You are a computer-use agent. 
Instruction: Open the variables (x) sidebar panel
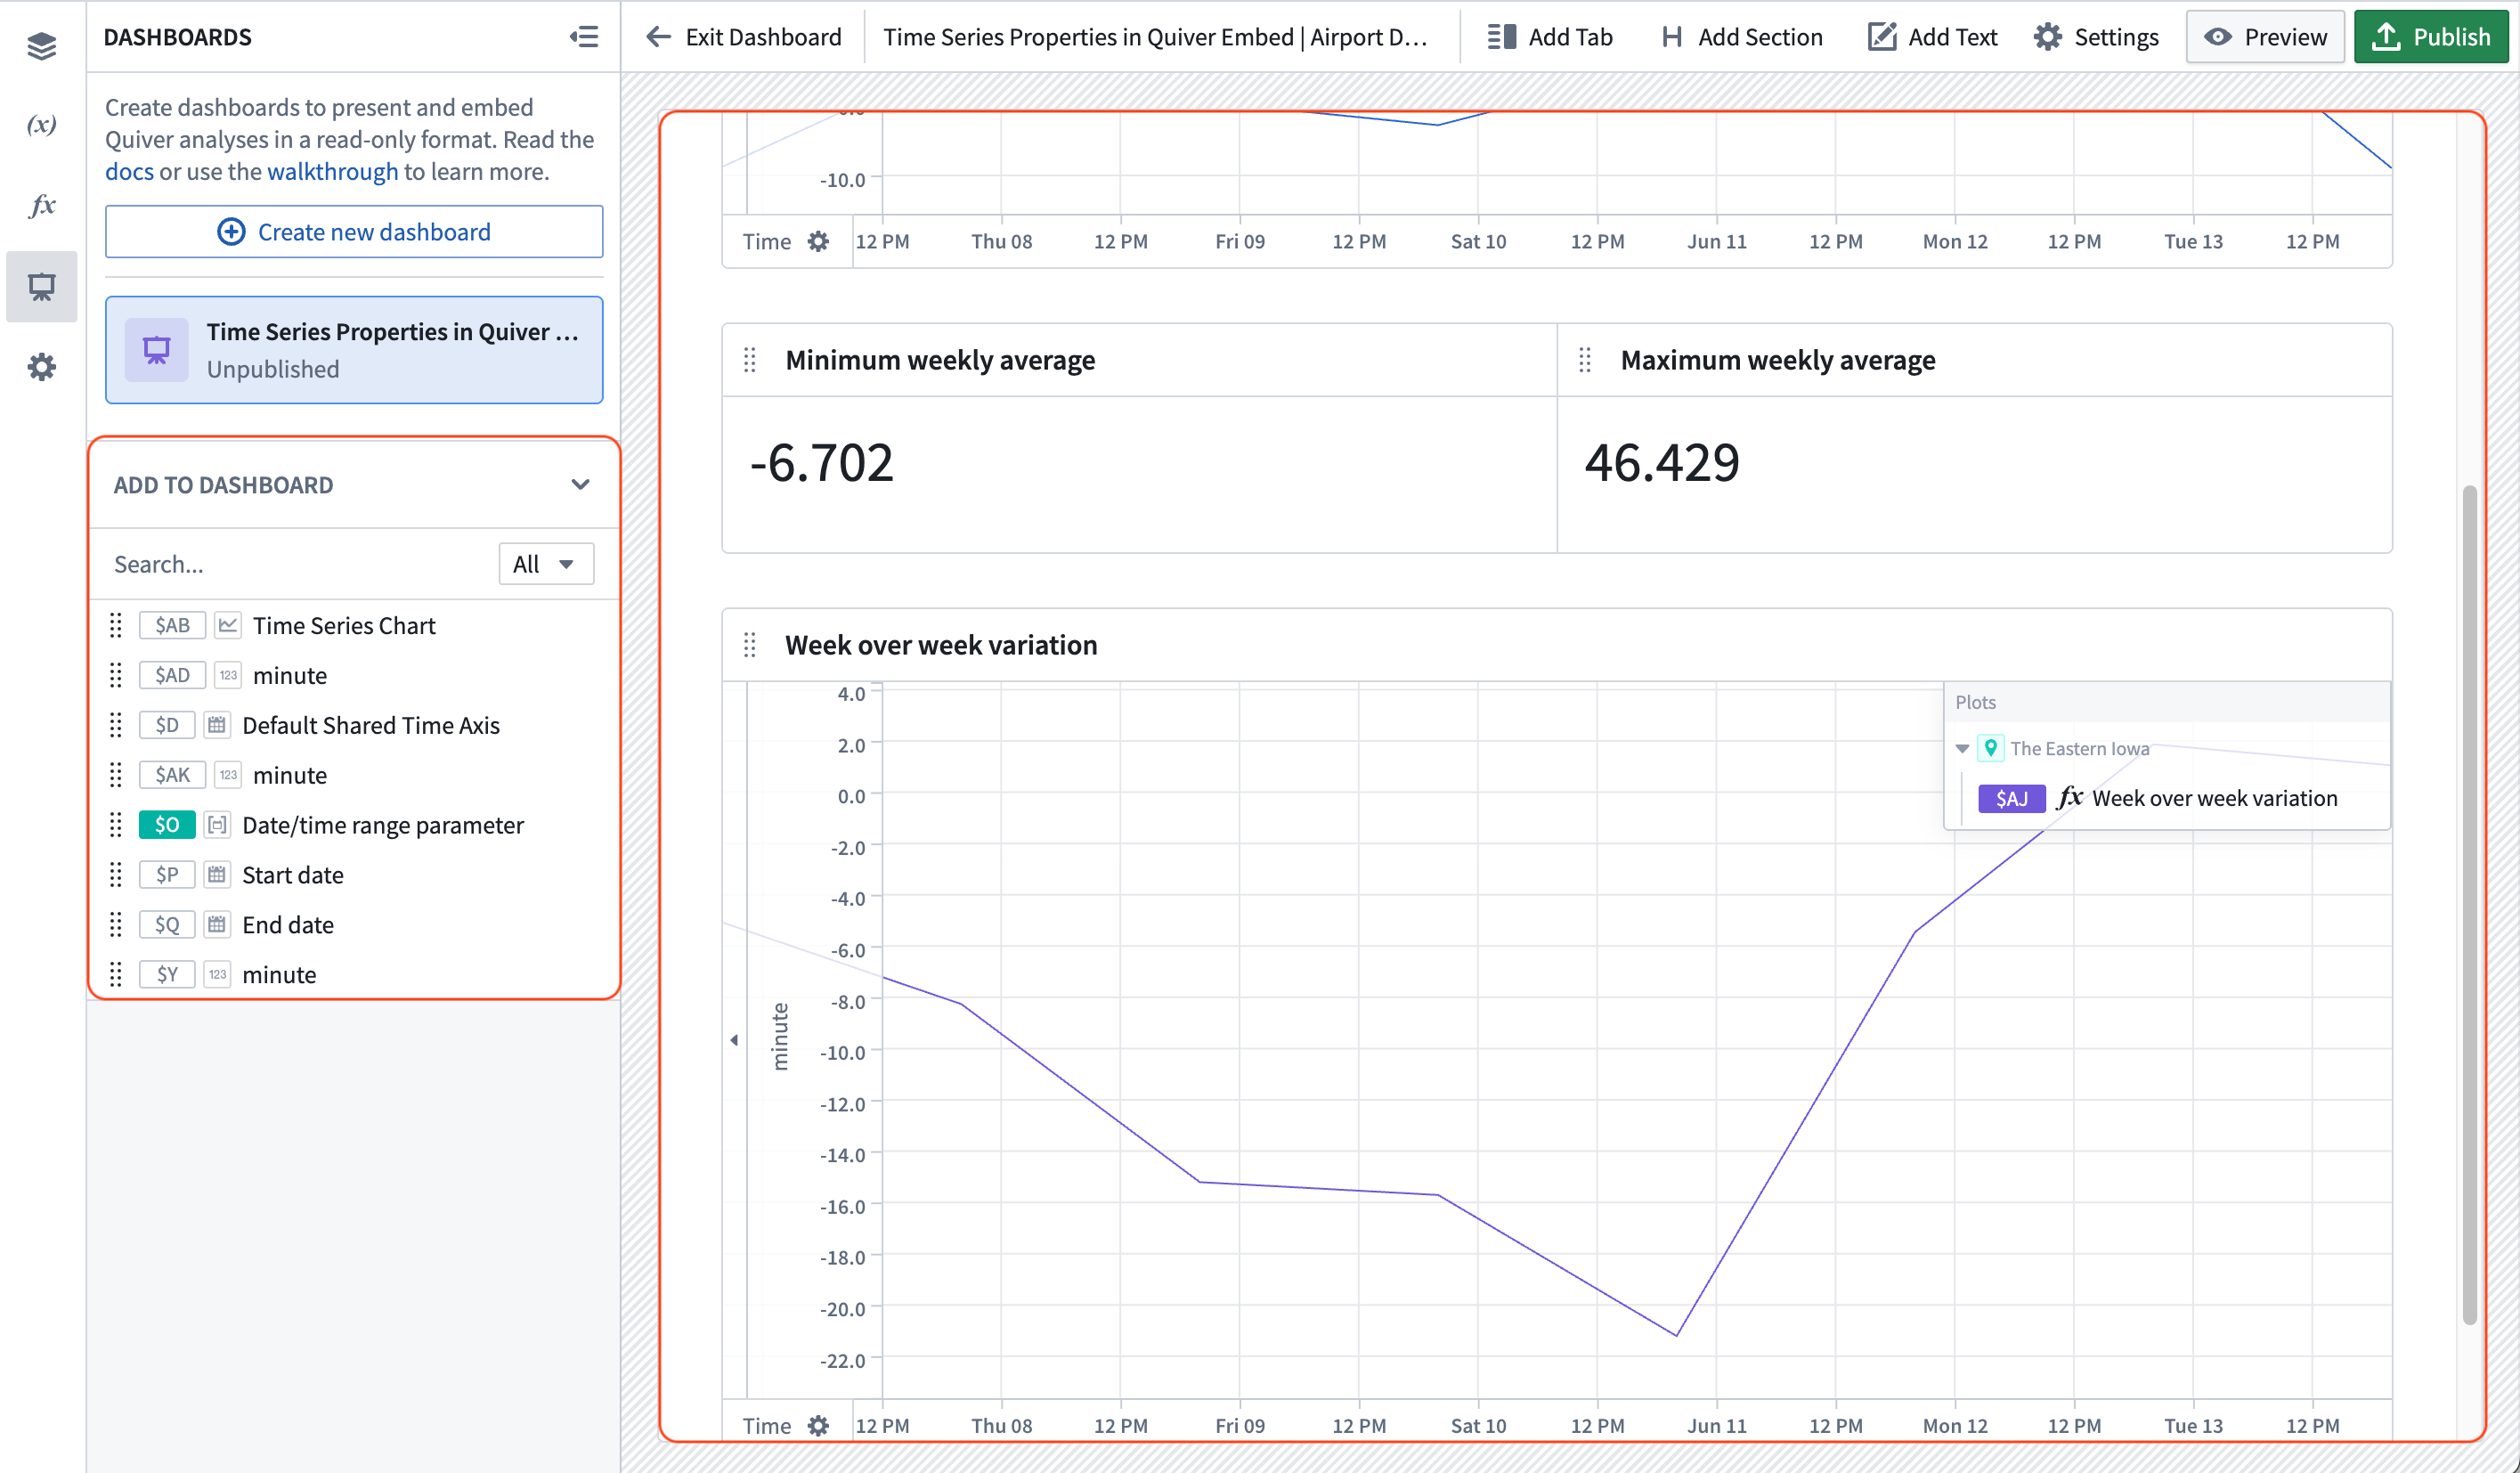(x=41, y=125)
